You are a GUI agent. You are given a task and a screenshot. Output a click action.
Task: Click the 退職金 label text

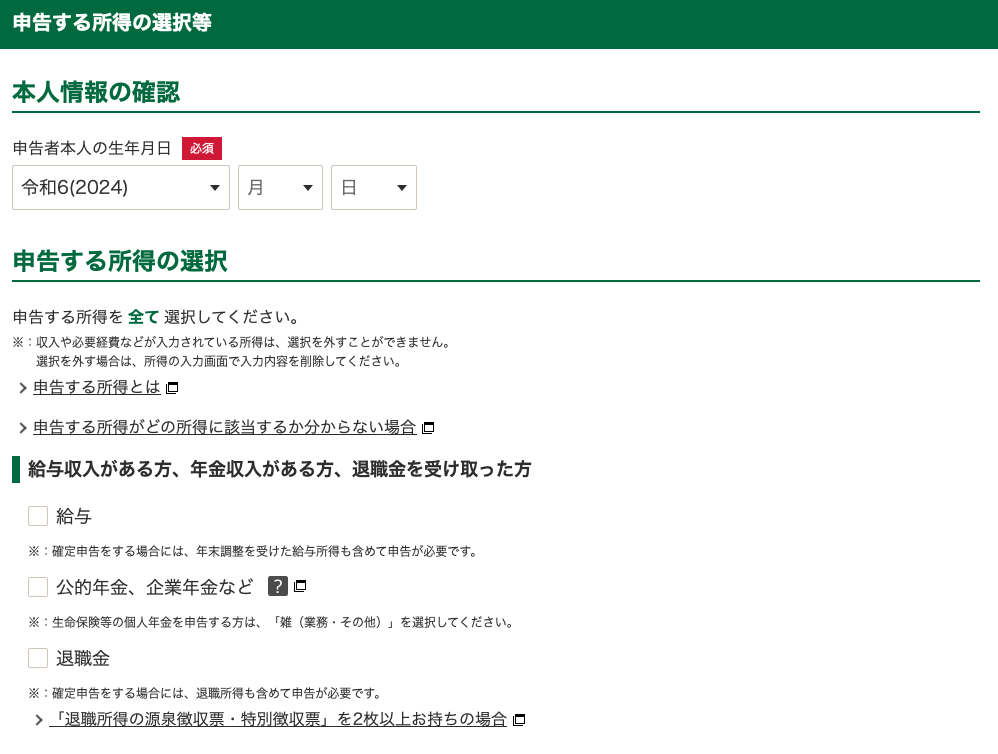coord(83,658)
